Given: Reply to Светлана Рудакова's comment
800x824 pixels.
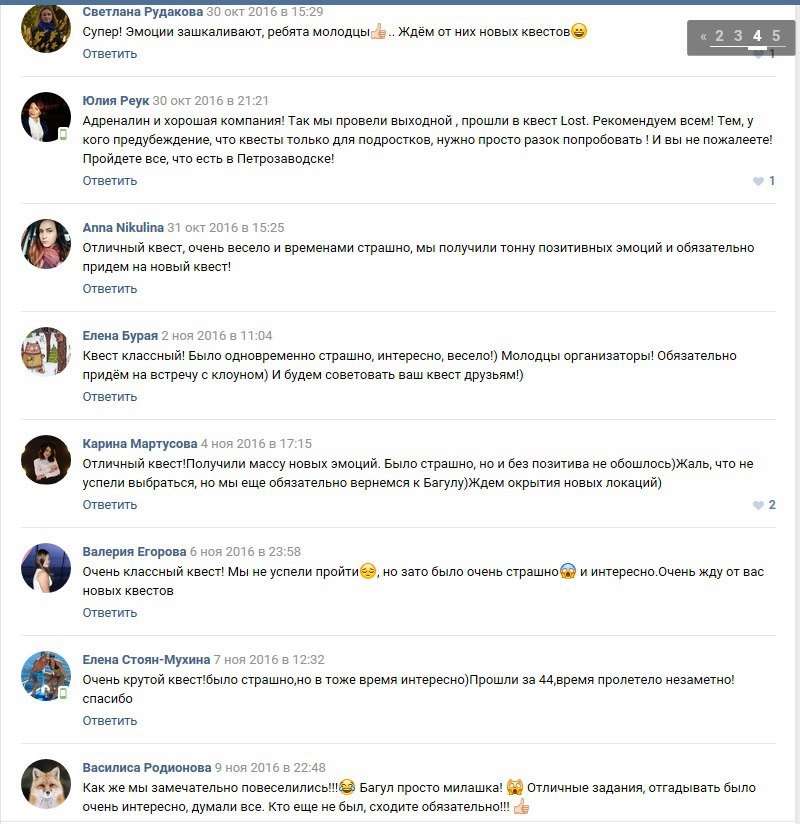Looking at the screenshot, I should pyautogui.click(x=109, y=54).
